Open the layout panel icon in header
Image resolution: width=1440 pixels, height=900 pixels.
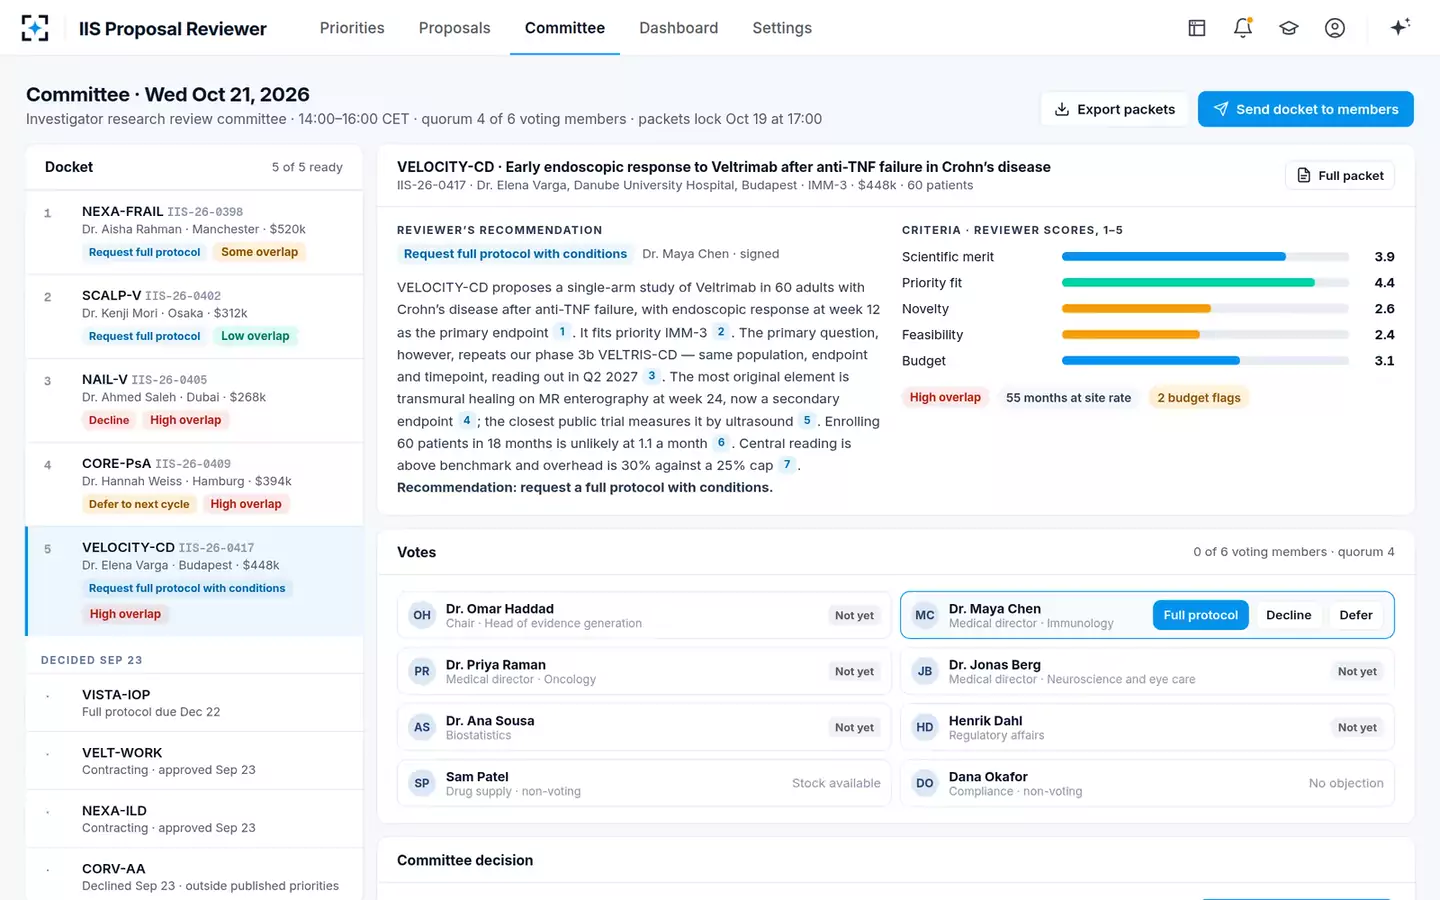coord(1197,28)
